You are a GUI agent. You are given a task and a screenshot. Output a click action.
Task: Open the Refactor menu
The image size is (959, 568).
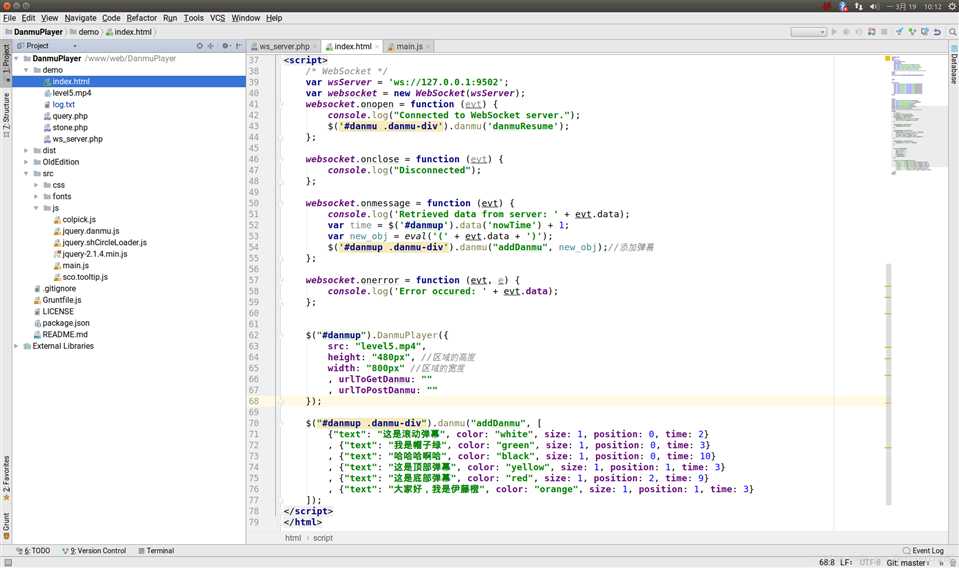[x=141, y=18]
